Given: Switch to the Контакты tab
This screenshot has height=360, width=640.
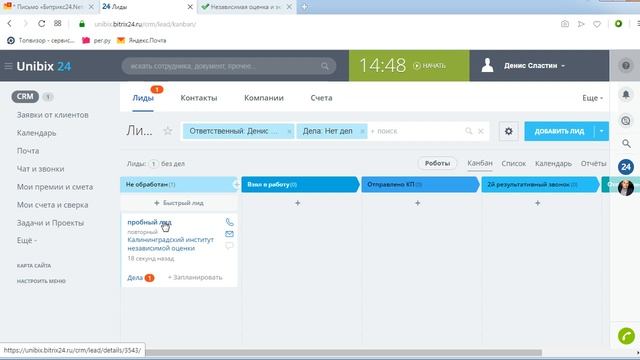Looking at the screenshot, I should (199, 98).
